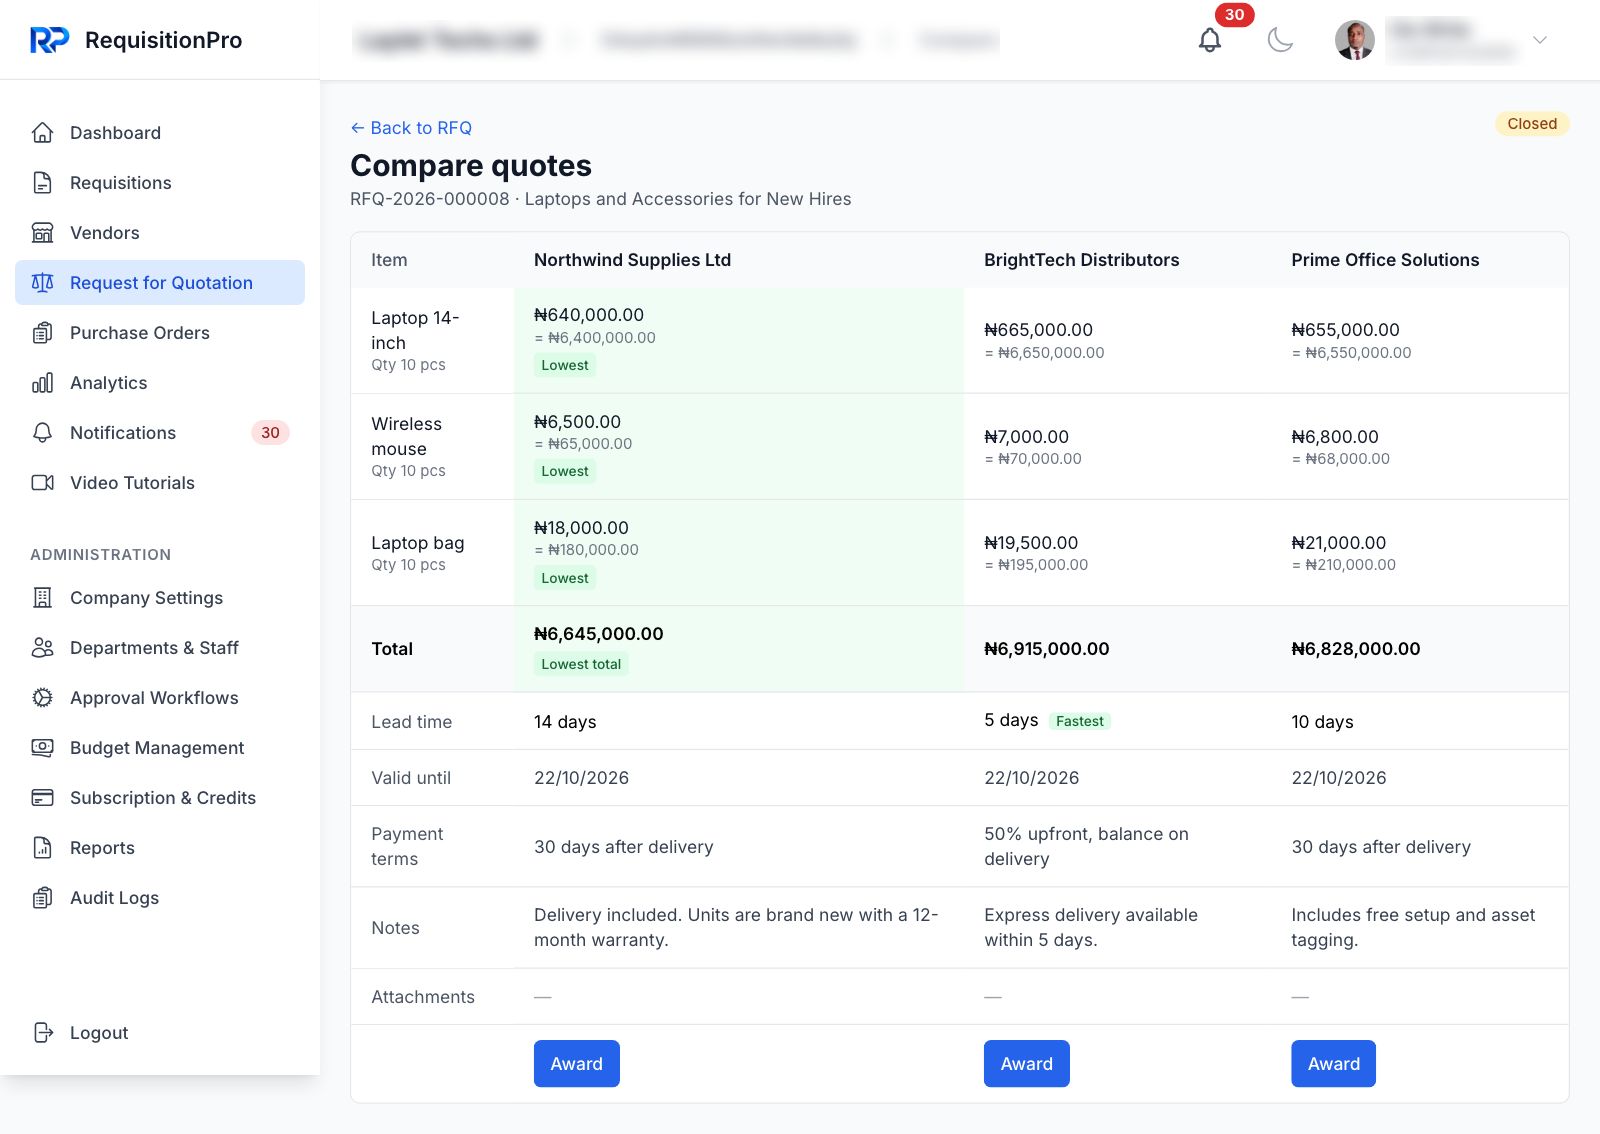Click the Video Tutorials camera icon
This screenshot has height=1134, width=1600.
[42, 483]
